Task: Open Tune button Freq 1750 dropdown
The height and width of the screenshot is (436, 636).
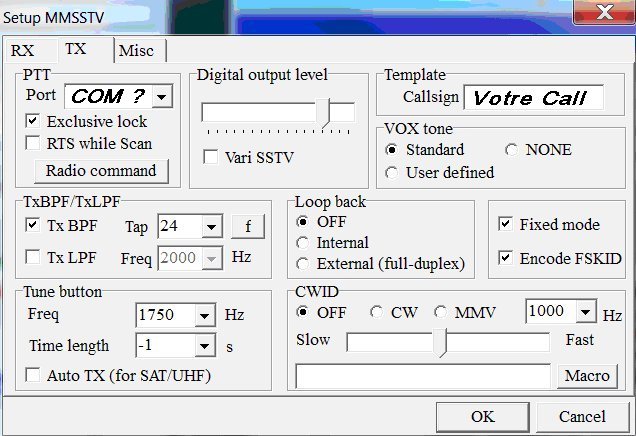Action: point(205,315)
